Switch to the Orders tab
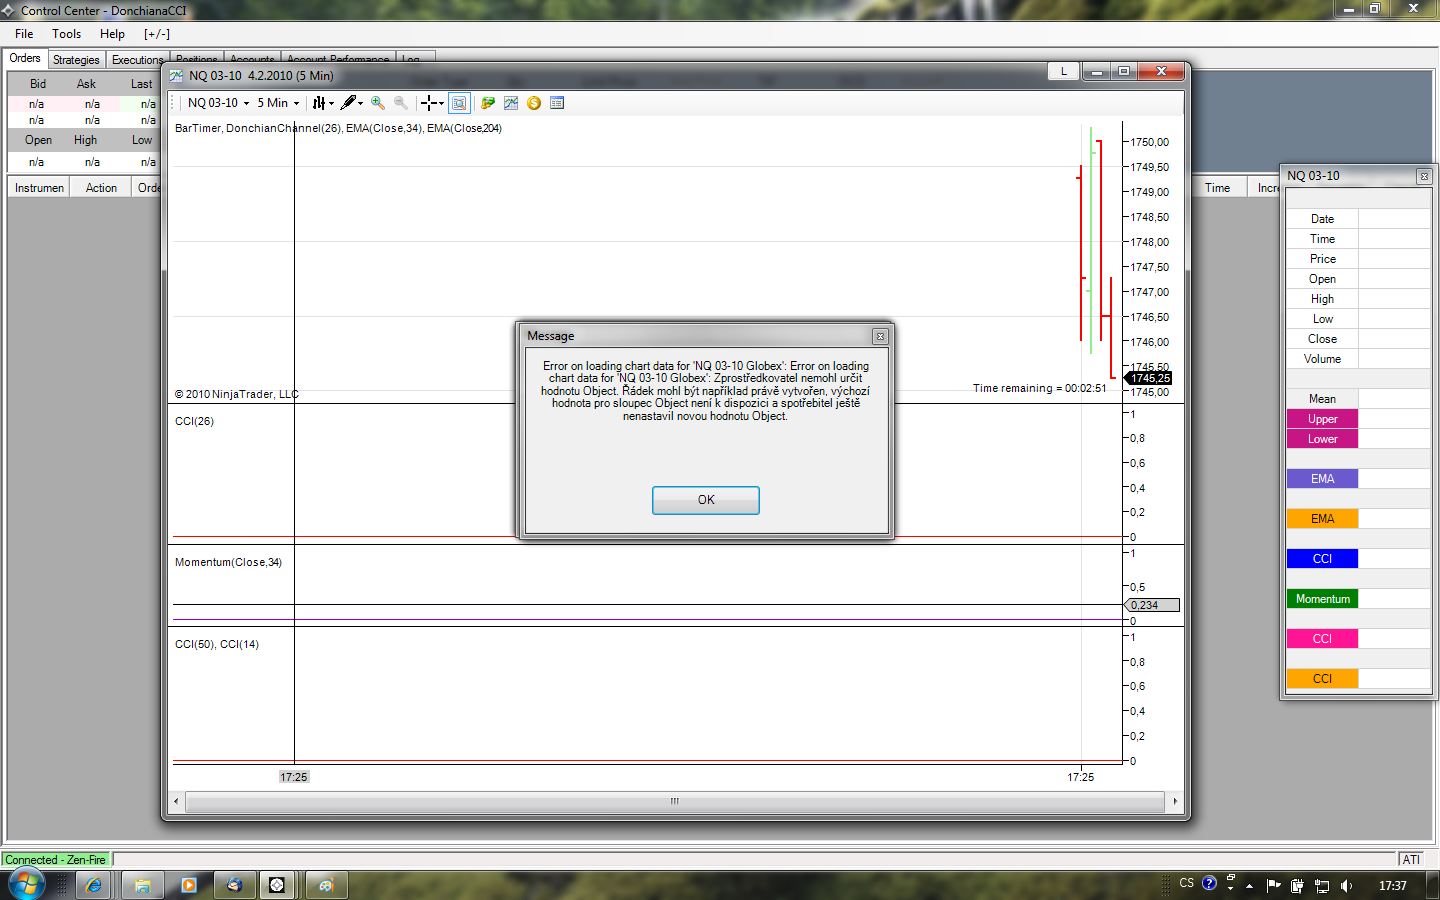Viewport: 1440px width, 900px height. (25, 58)
